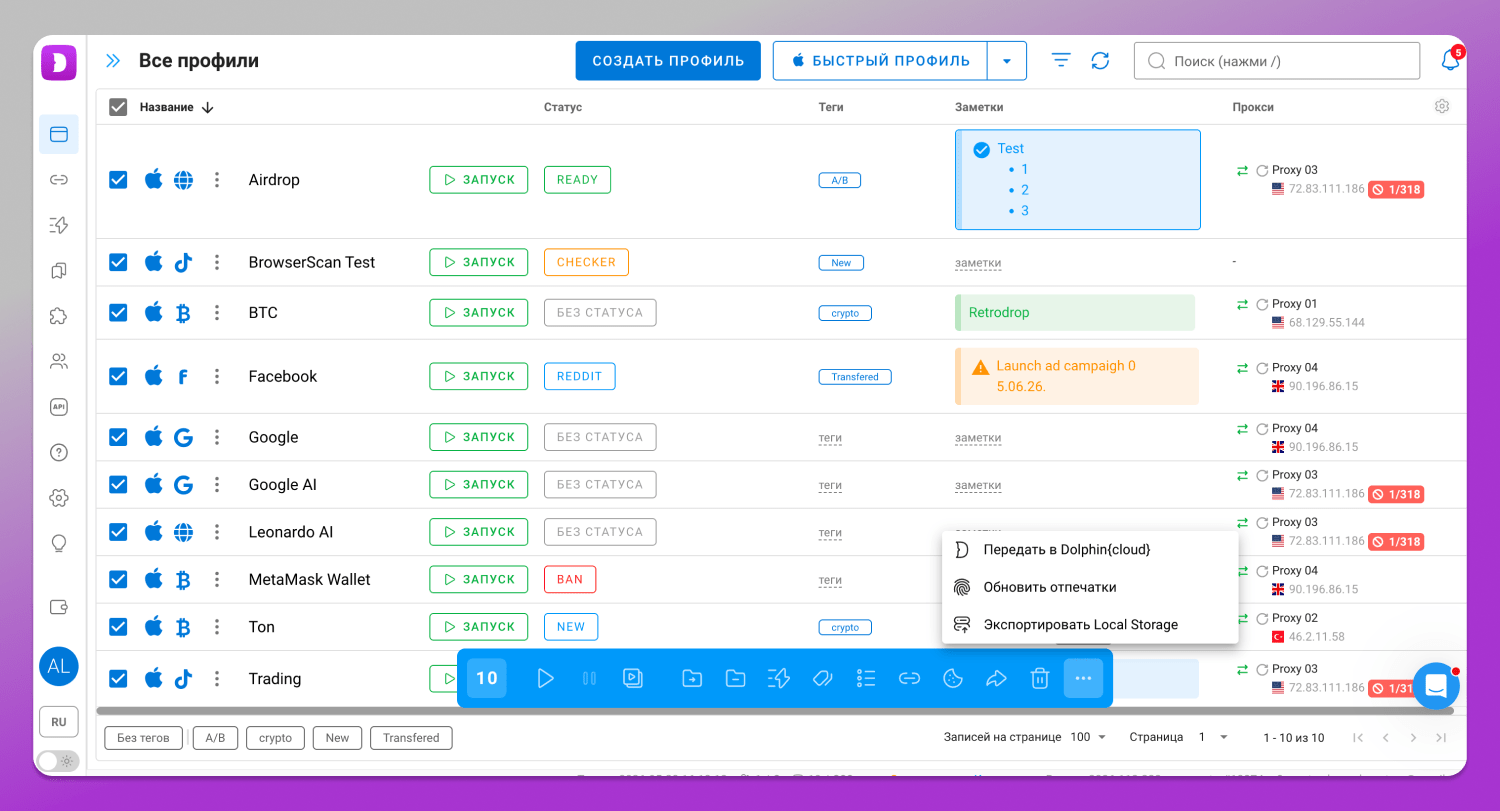Screen dimensions: 1500x811
Task: Launch the BrowserScan Test profile
Action: pyautogui.click(x=479, y=262)
